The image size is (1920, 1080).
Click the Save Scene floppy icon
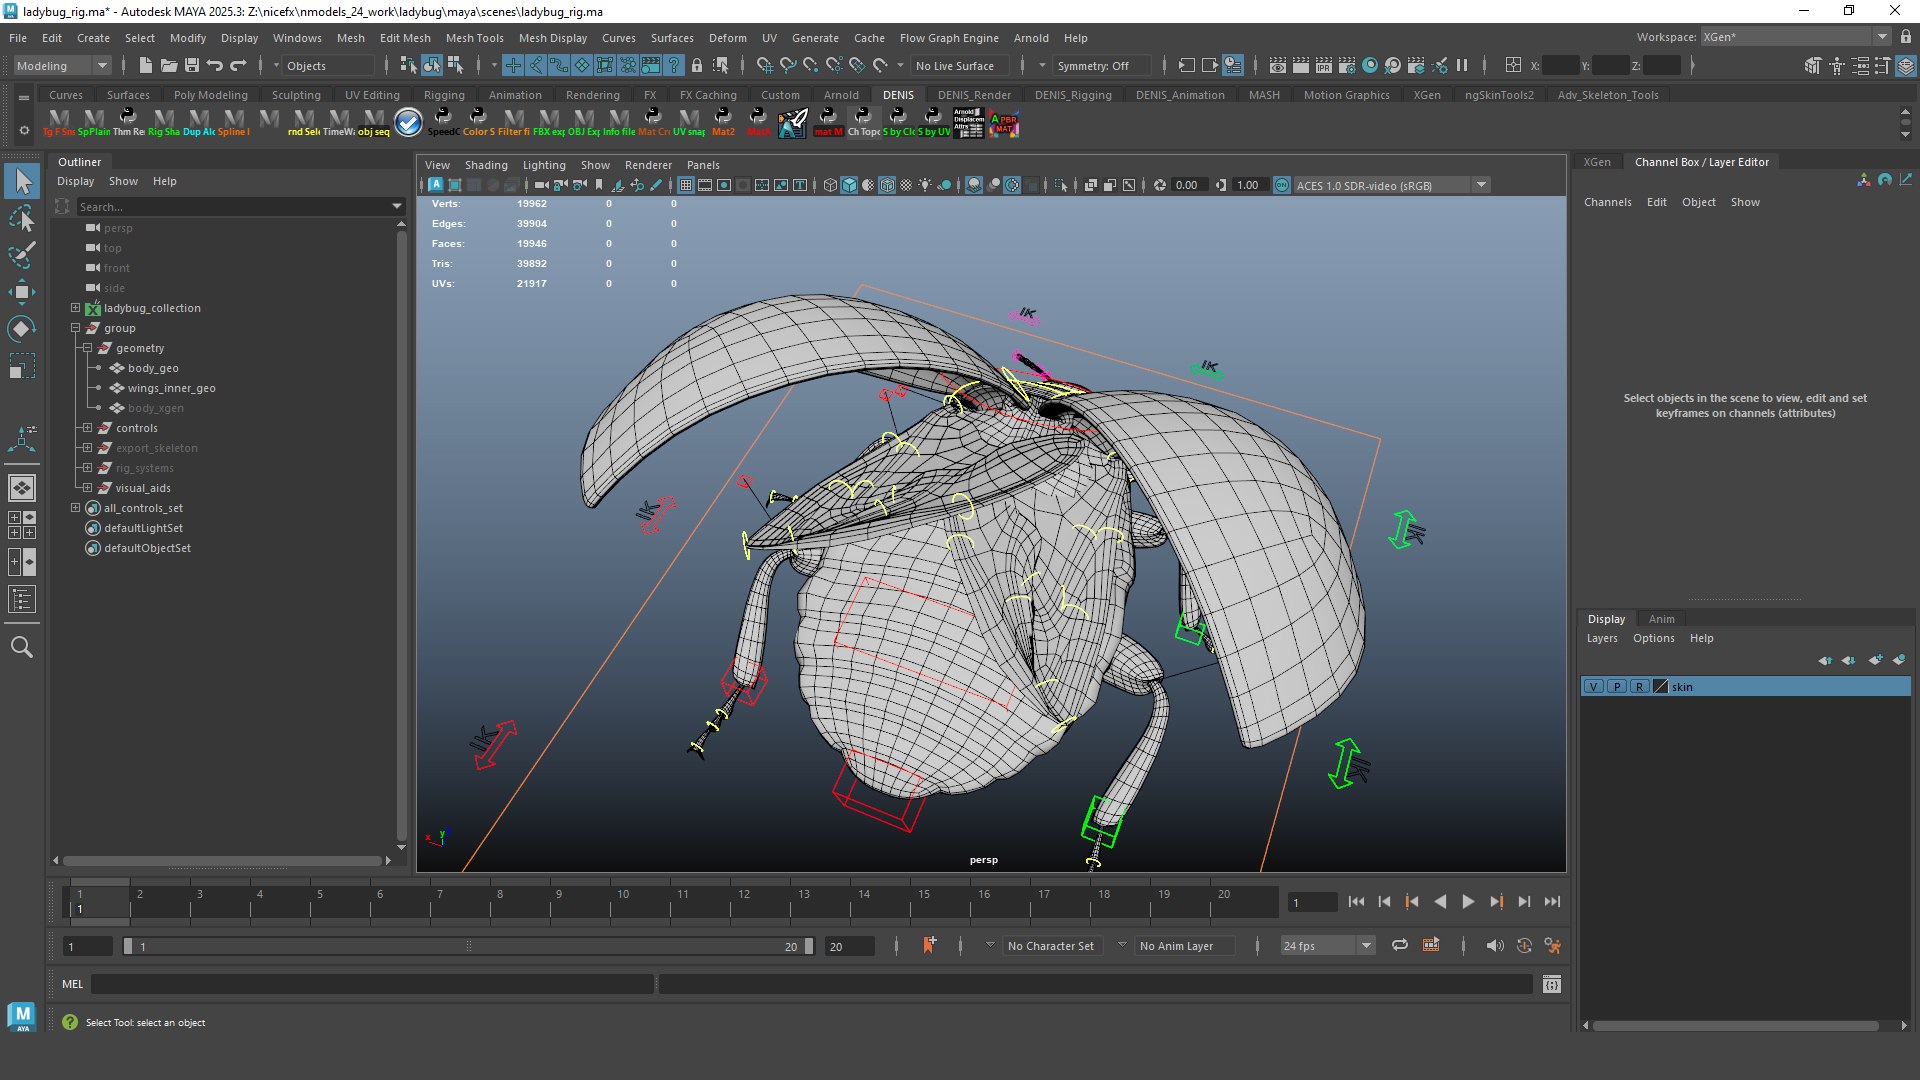(191, 66)
